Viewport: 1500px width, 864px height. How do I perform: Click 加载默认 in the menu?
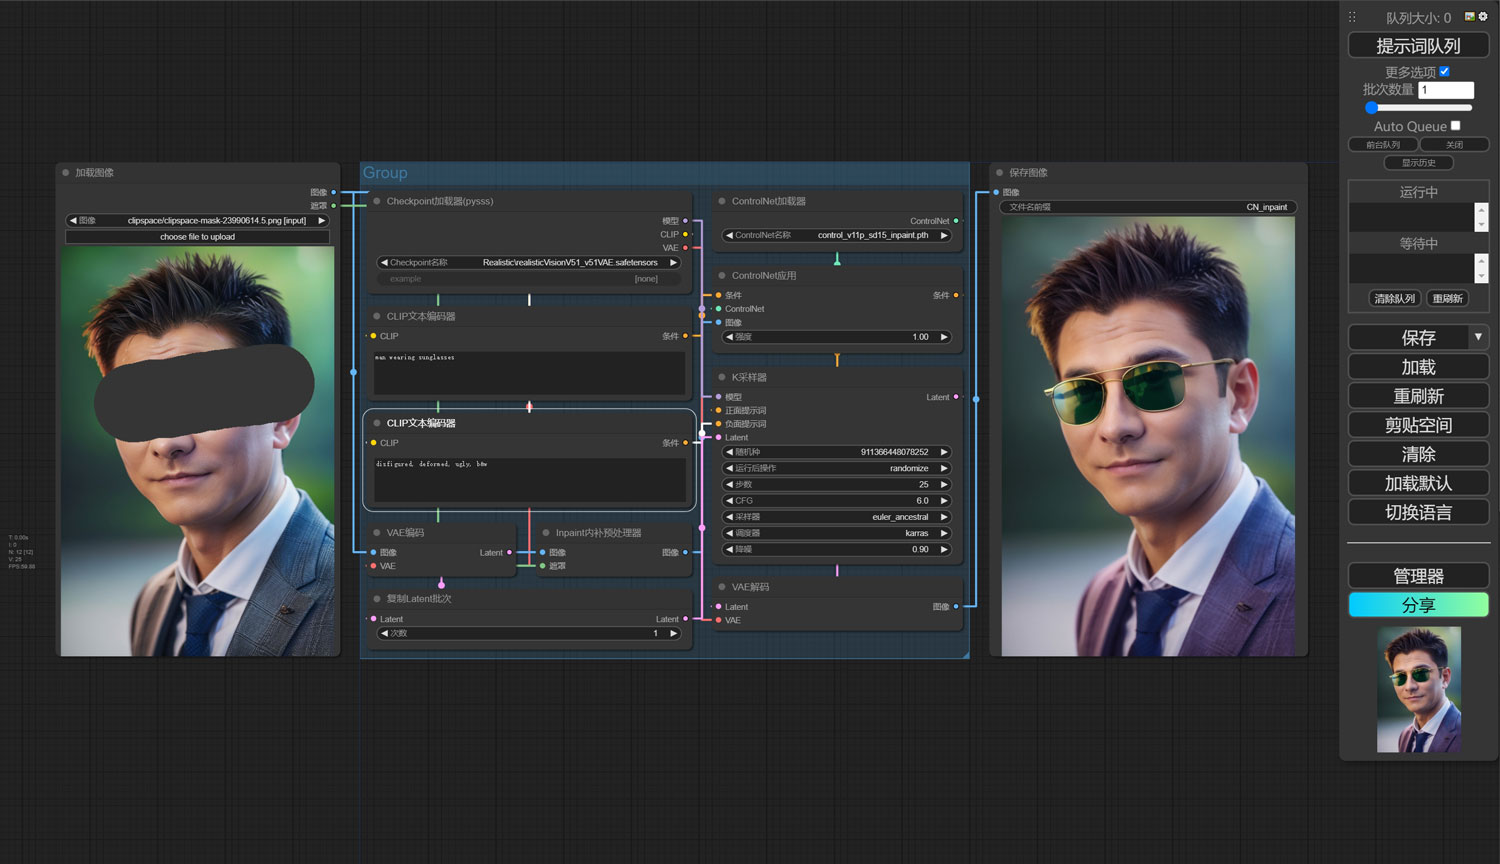(1418, 483)
